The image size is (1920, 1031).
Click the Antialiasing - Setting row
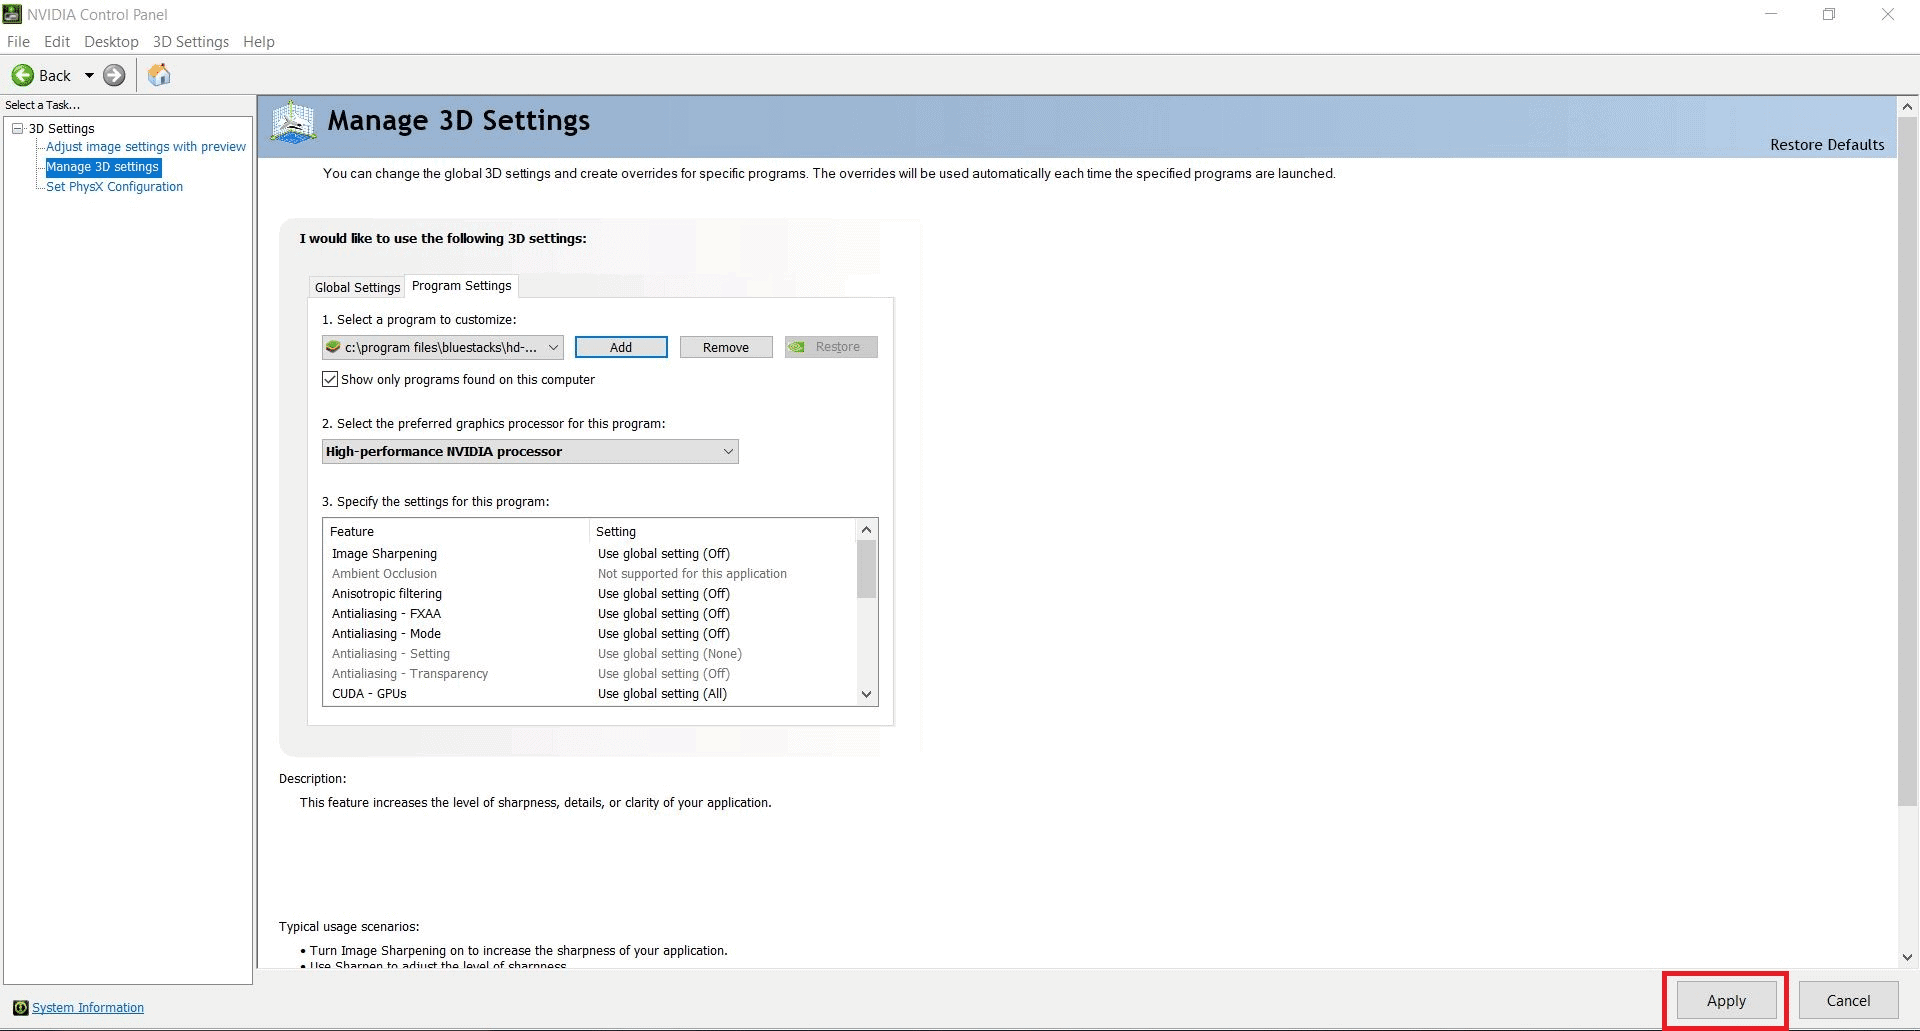tap(590, 653)
